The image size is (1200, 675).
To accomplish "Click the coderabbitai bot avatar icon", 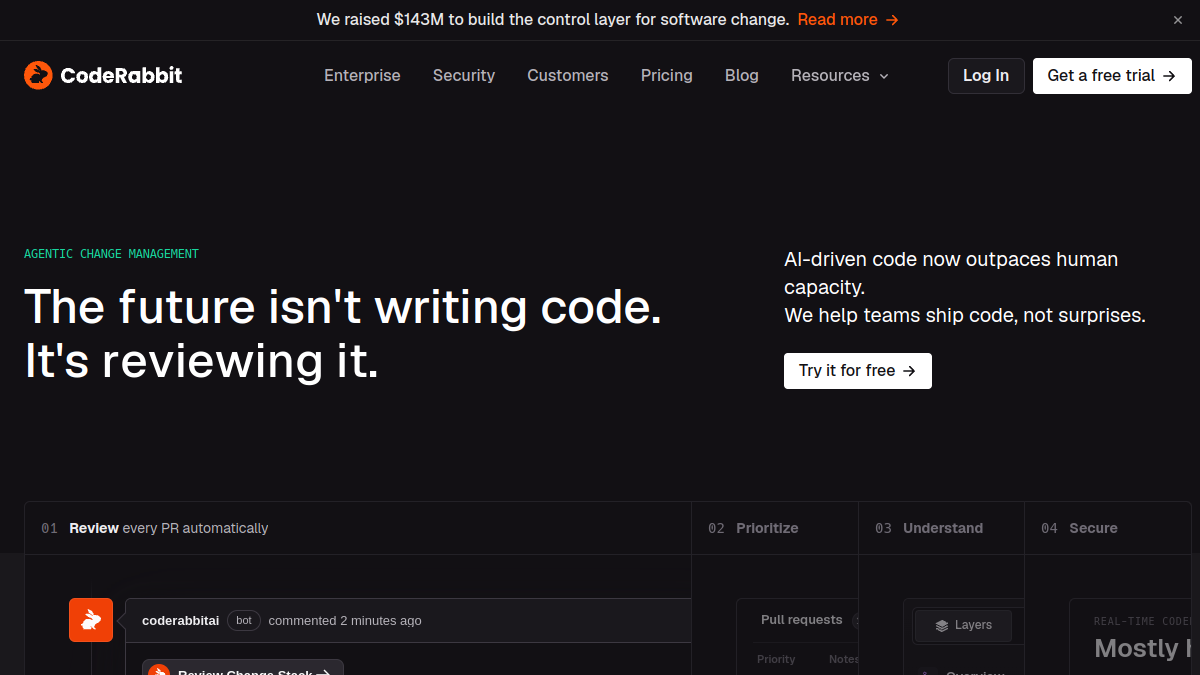I will click(x=91, y=620).
